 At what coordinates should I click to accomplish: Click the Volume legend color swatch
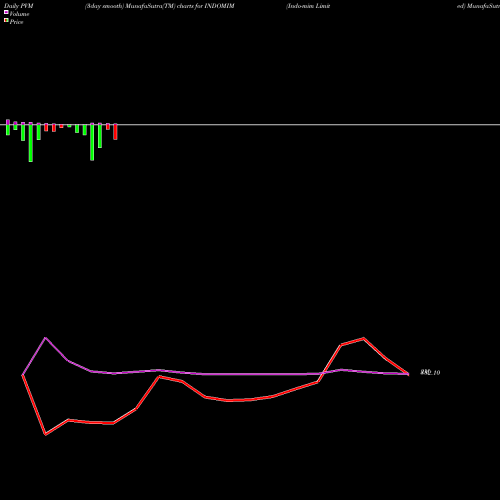point(6,12)
